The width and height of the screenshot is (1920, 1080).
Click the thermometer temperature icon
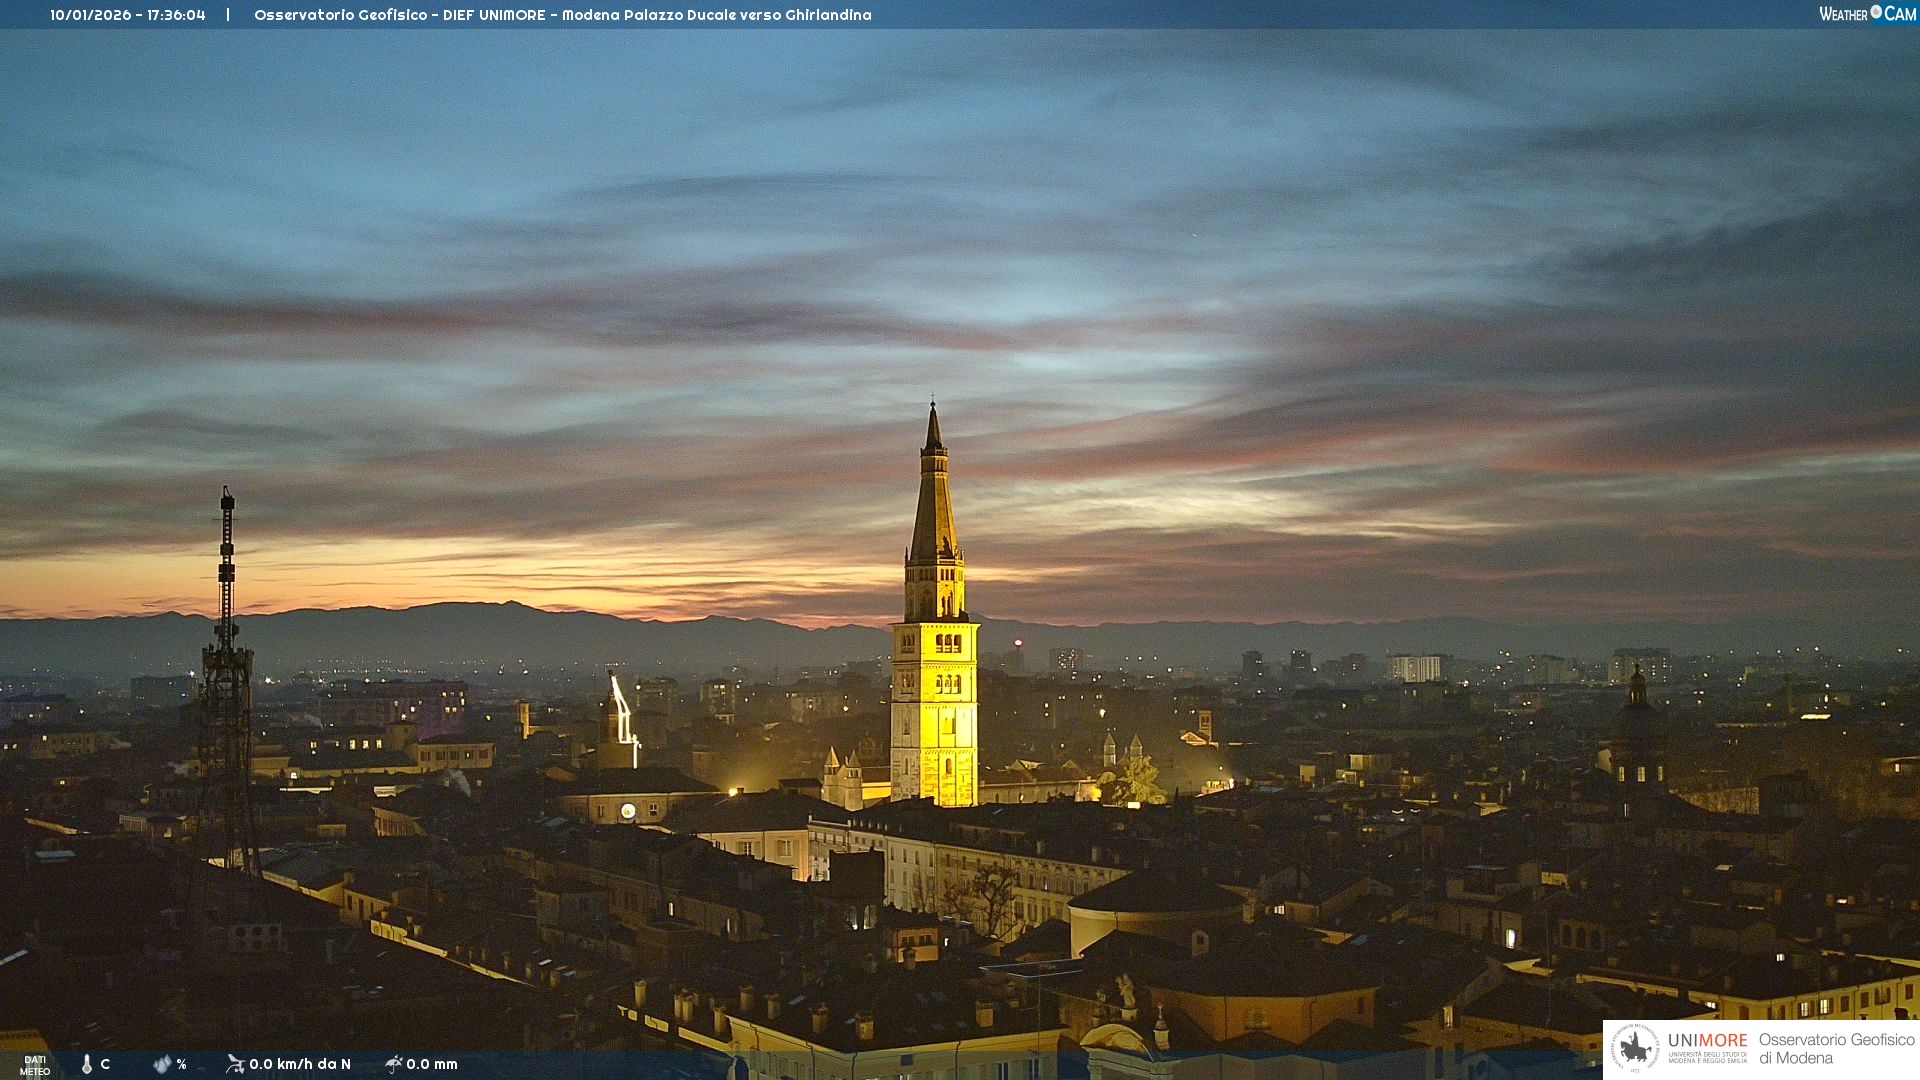pyautogui.click(x=87, y=1064)
